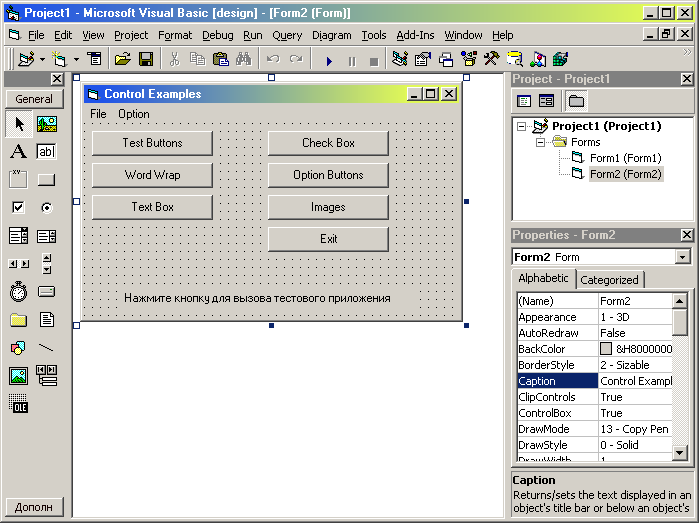Select the Pointer tool in toolbox

pos(19,124)
